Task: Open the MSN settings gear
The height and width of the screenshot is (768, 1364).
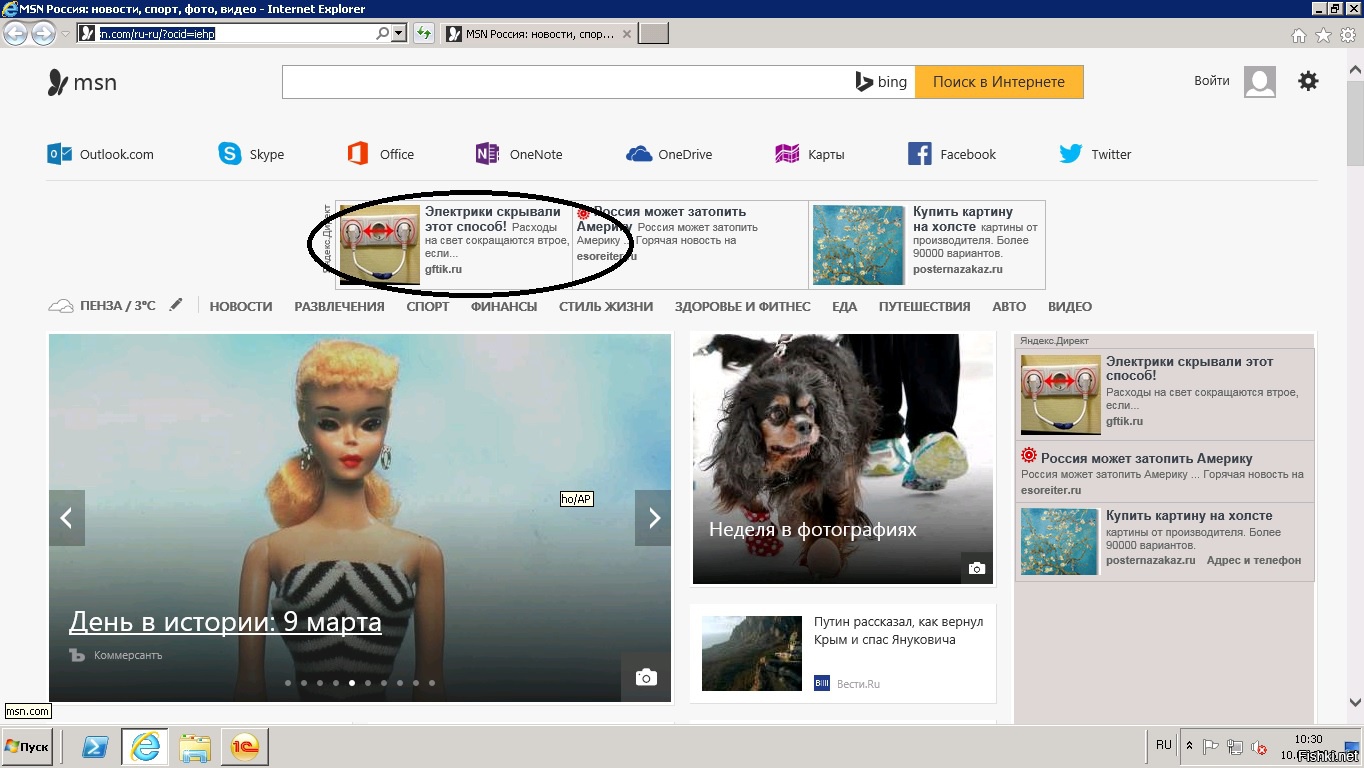Action: click(x=1308, y=81)
